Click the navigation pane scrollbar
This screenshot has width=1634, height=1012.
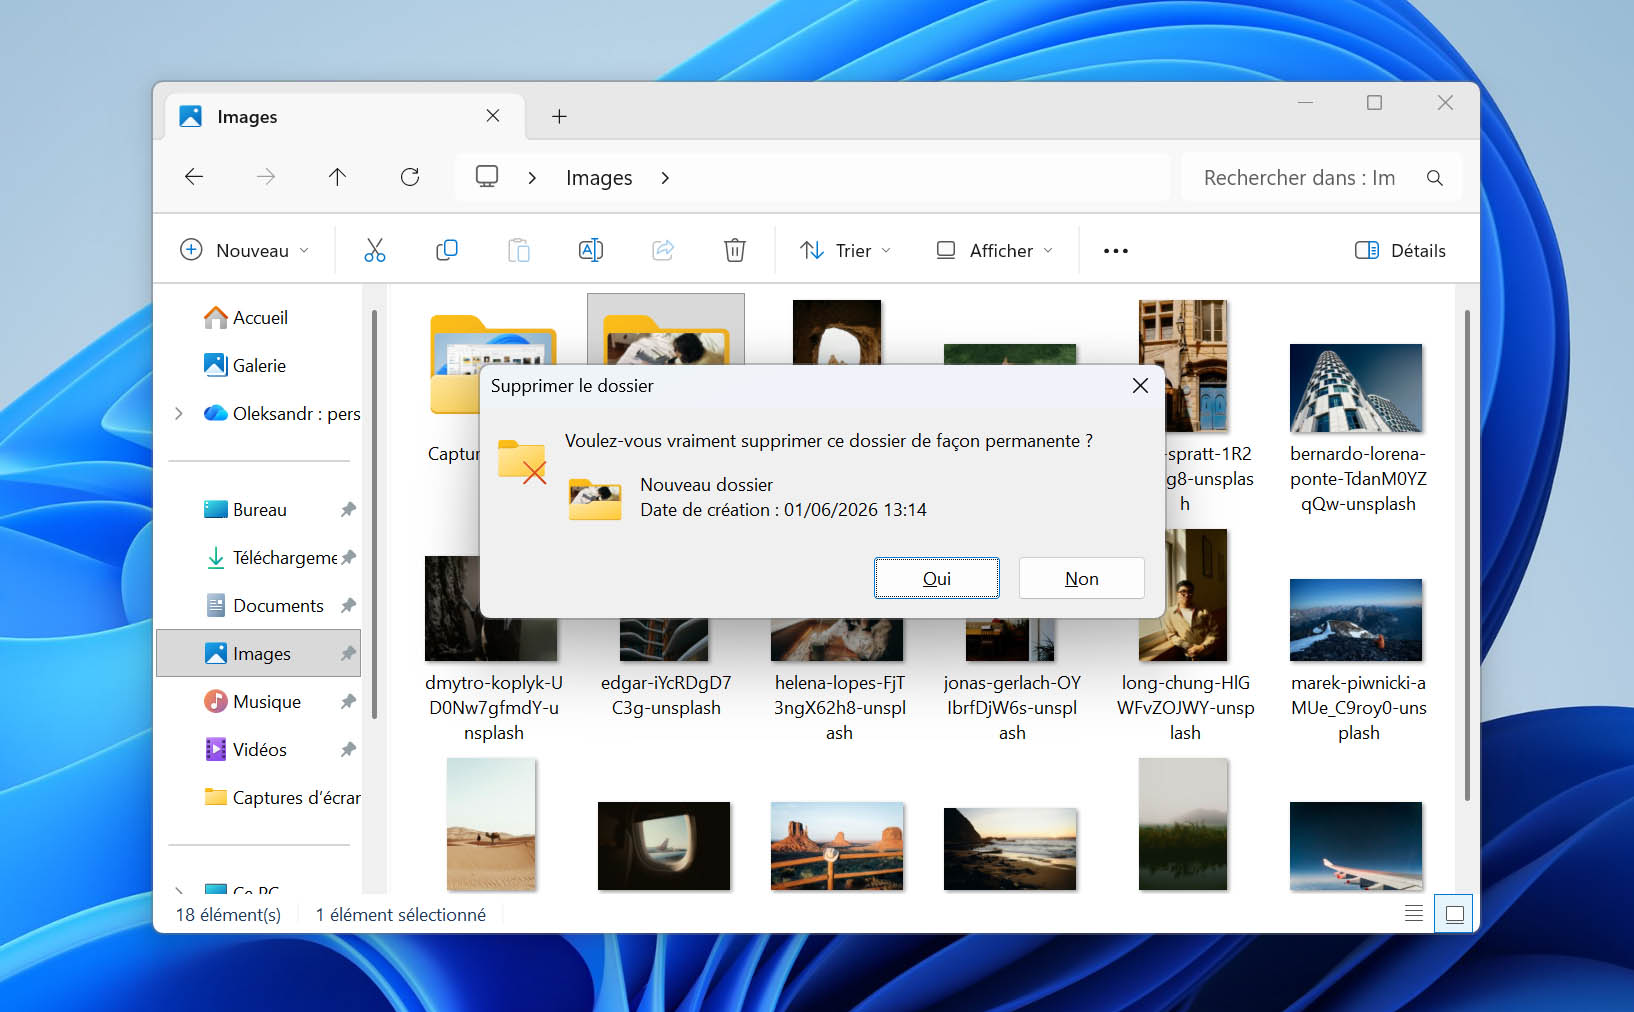[374, 515]
